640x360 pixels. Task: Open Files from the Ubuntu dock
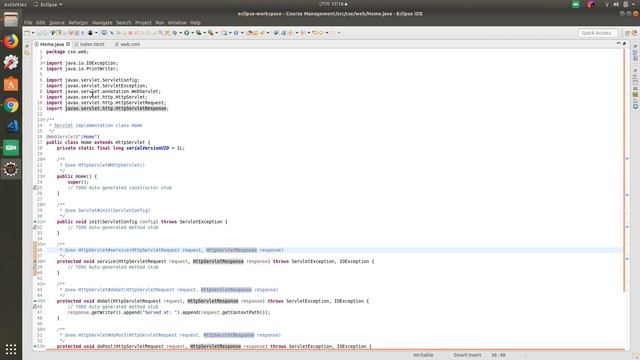click(x=11, y=20)
